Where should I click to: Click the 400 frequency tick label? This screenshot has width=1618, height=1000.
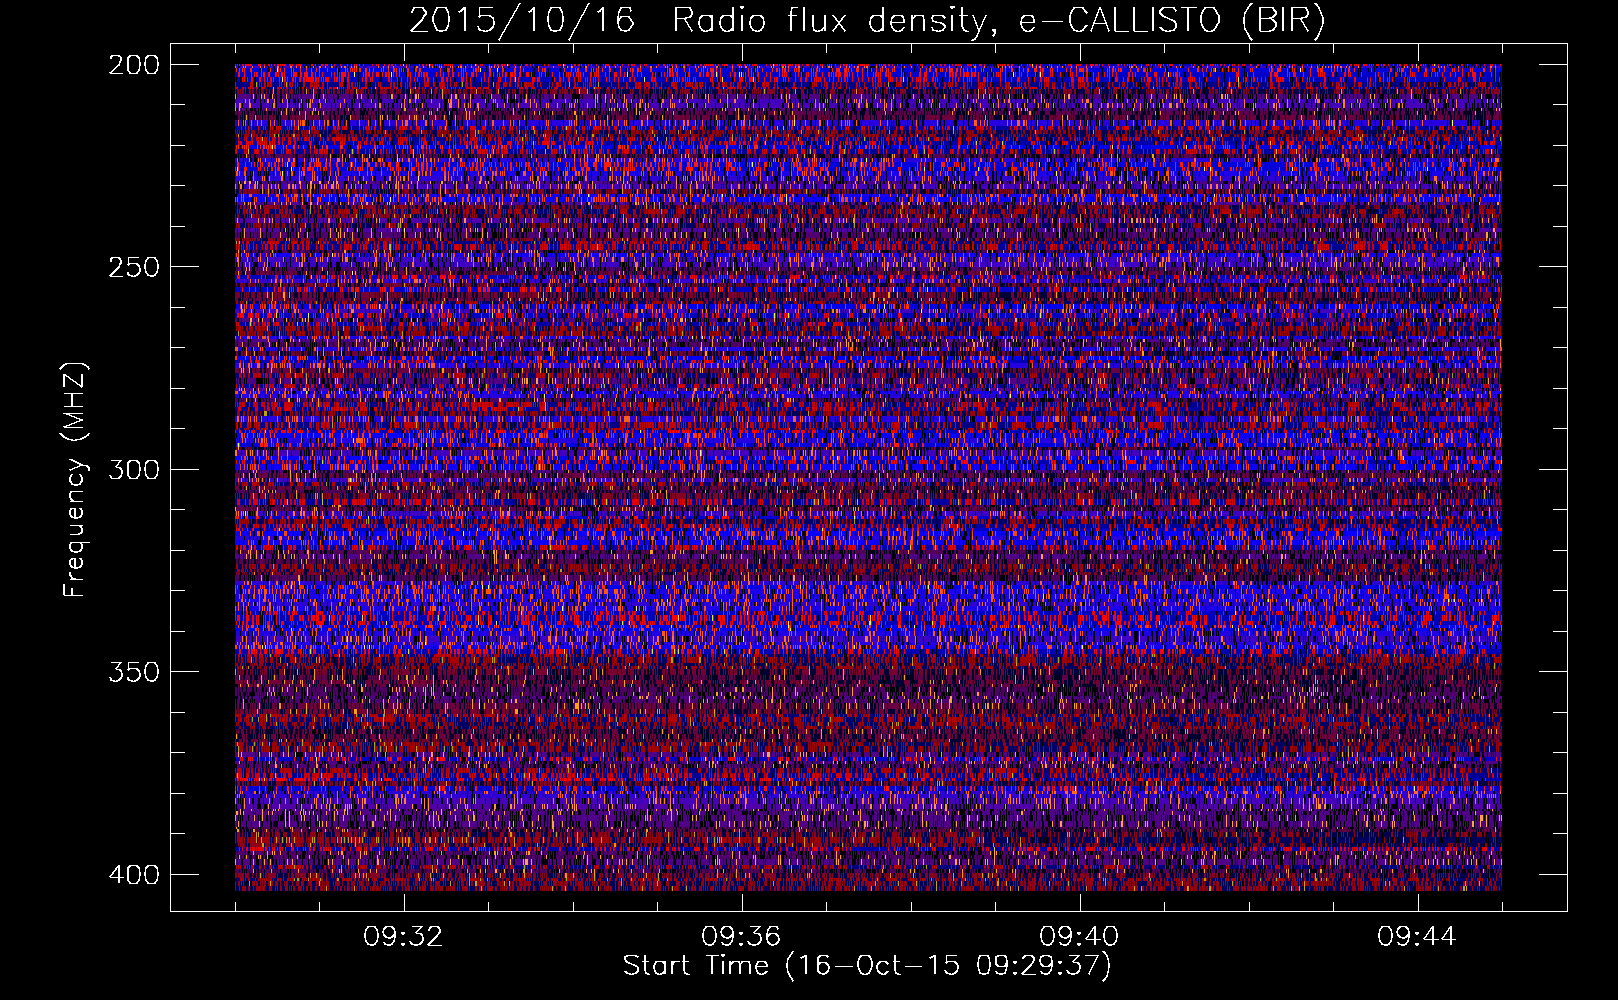pyautogui.click(x=133, y=874)
